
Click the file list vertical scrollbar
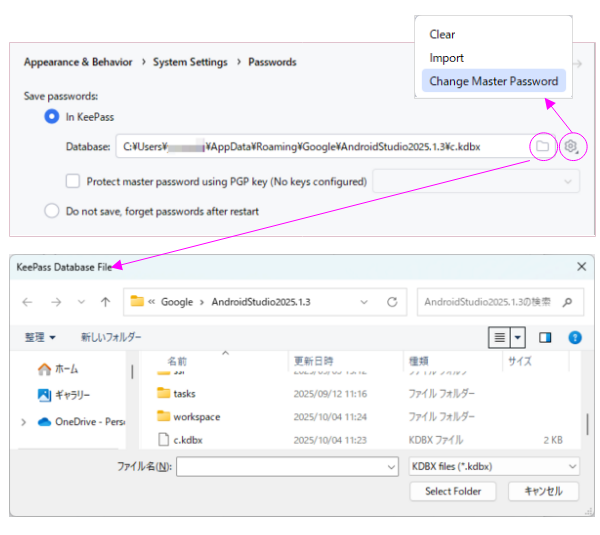click(x=587, y=422)
